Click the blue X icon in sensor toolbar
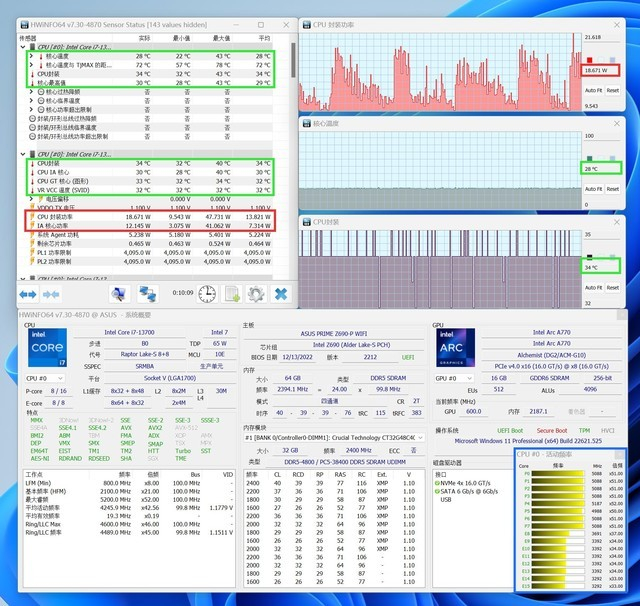Viewport: 640px width, 606px height. click(281, 294)
